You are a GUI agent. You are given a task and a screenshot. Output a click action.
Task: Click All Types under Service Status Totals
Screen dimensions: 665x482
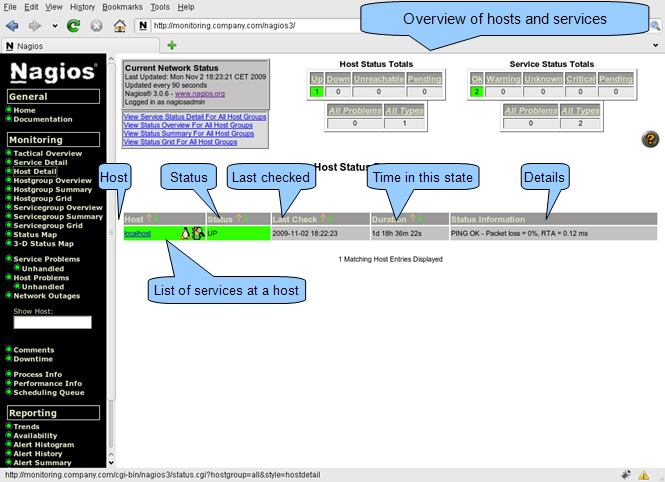[x=580, y=111]
